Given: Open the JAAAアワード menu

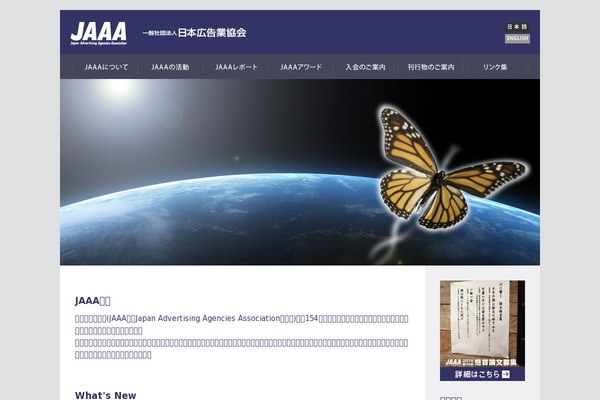Looking at the screenshot, I should pyautogui.click(x=301, y=67).
